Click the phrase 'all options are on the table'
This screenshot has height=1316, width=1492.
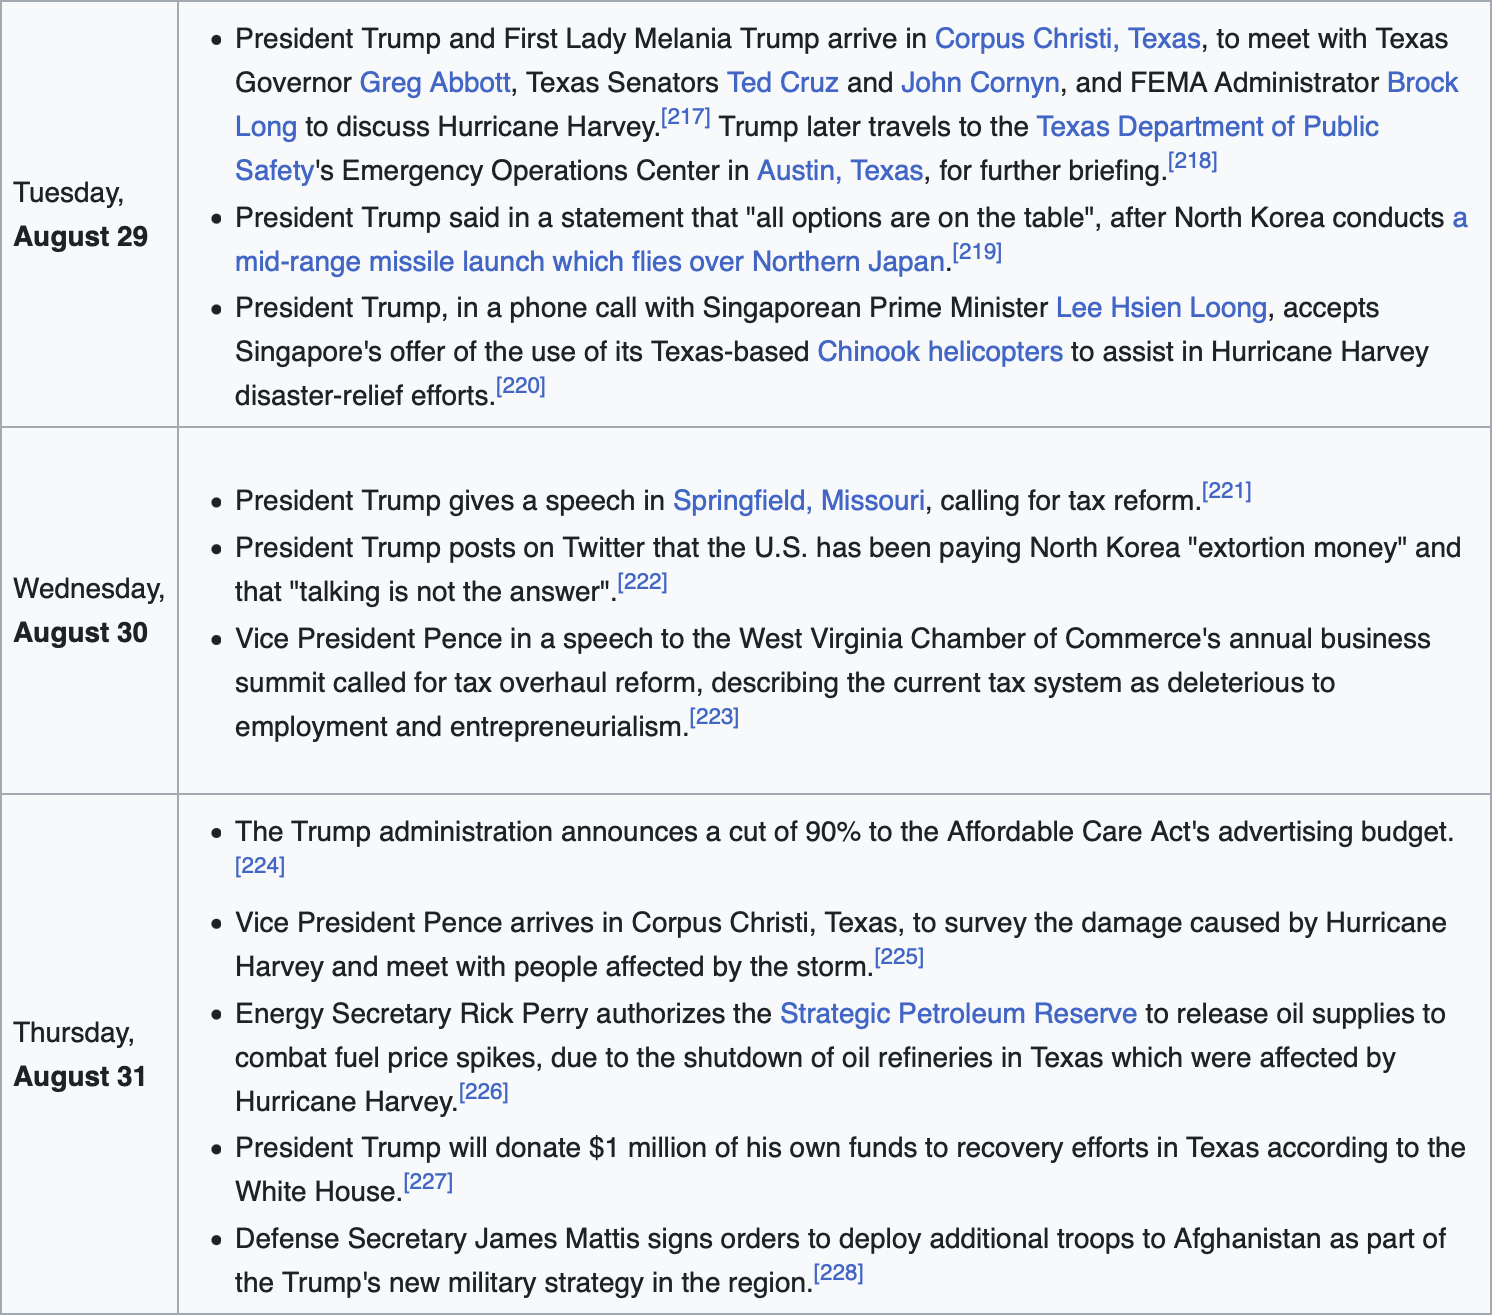[x=919, y=218]
